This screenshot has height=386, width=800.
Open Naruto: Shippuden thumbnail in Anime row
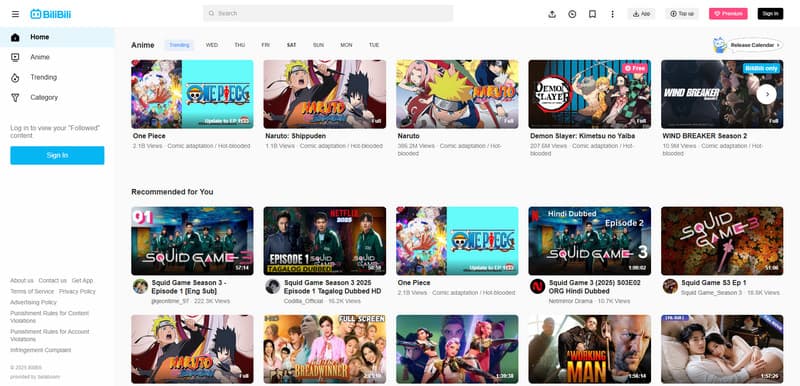pos(324,94)
